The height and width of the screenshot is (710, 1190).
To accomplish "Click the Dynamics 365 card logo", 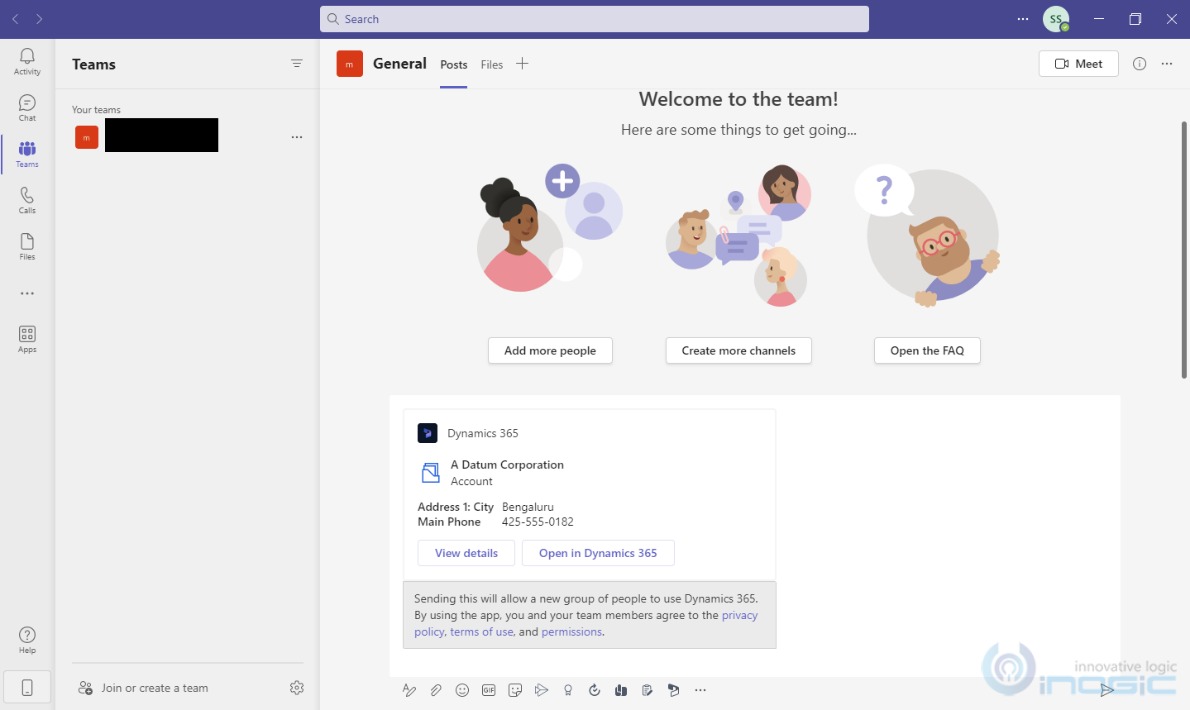I will tap(427, 433).
